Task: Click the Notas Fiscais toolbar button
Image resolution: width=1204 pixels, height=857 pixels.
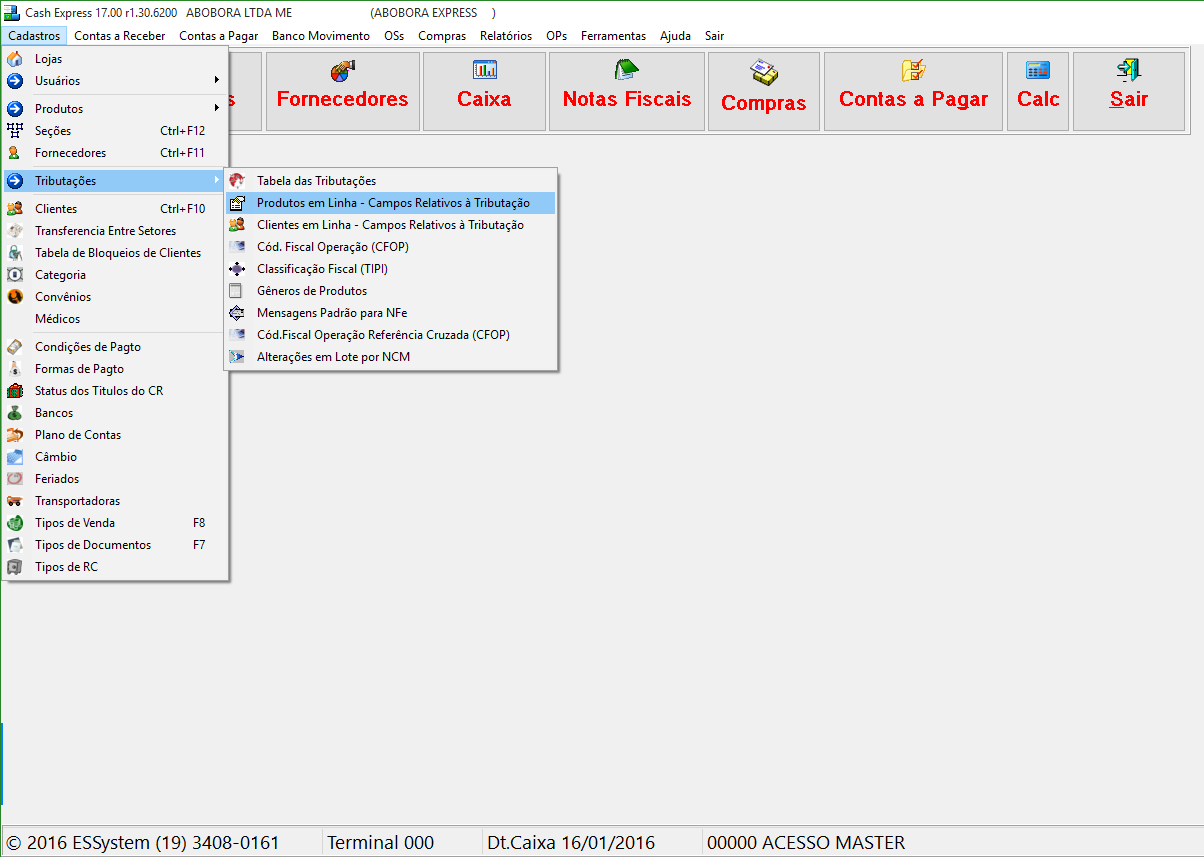Action: tap(626, 92)
